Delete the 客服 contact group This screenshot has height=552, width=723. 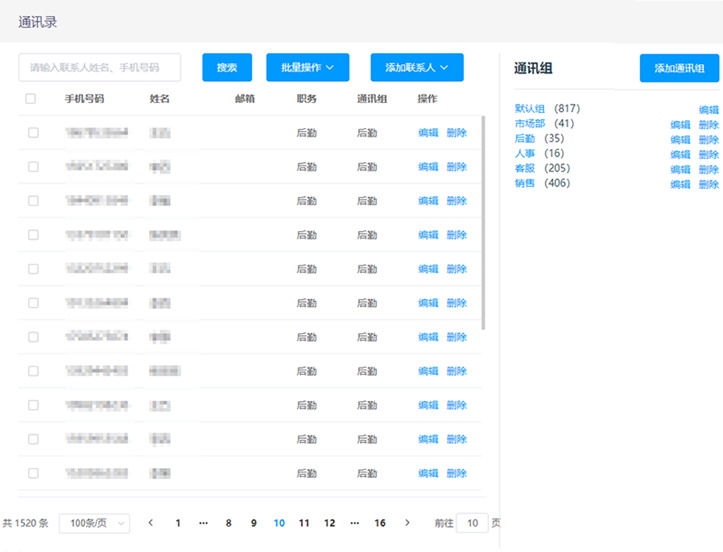(x=709, y=170)
